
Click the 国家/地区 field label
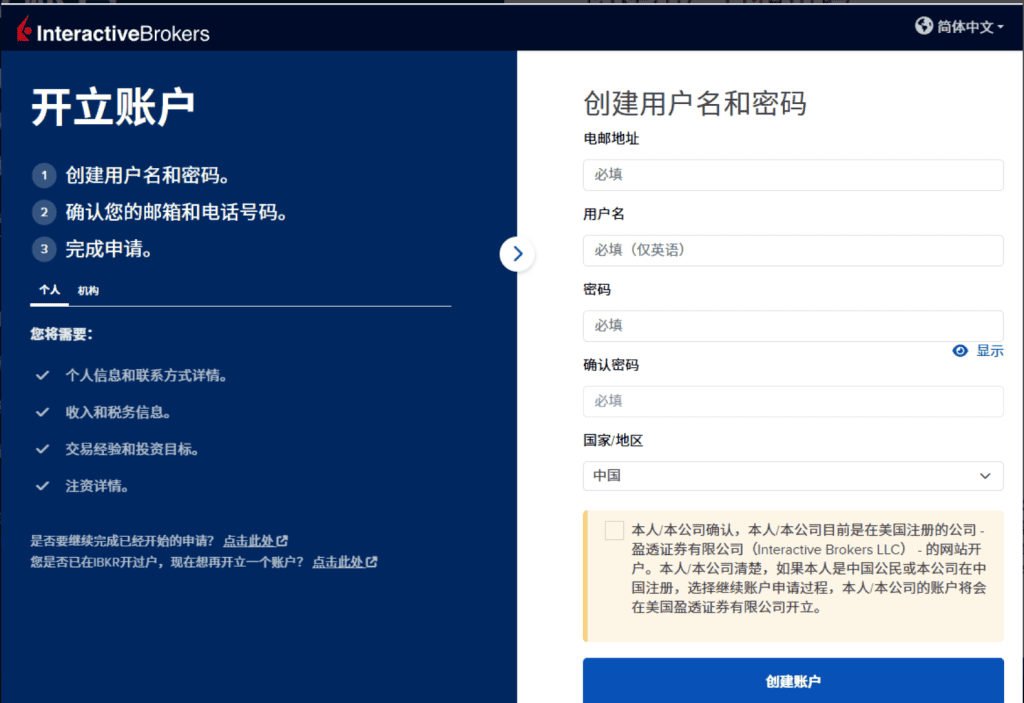pyautogui.click(x=613, y=440)
